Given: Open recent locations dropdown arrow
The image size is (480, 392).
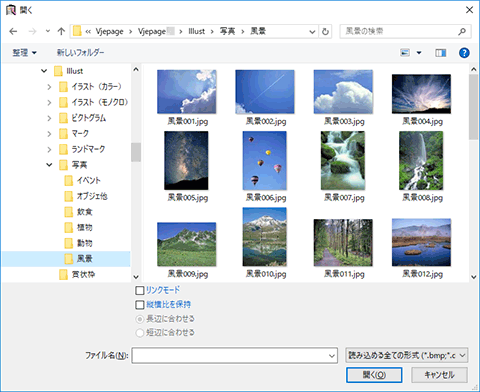Looking at the screenshot, I should click(48, 31).
